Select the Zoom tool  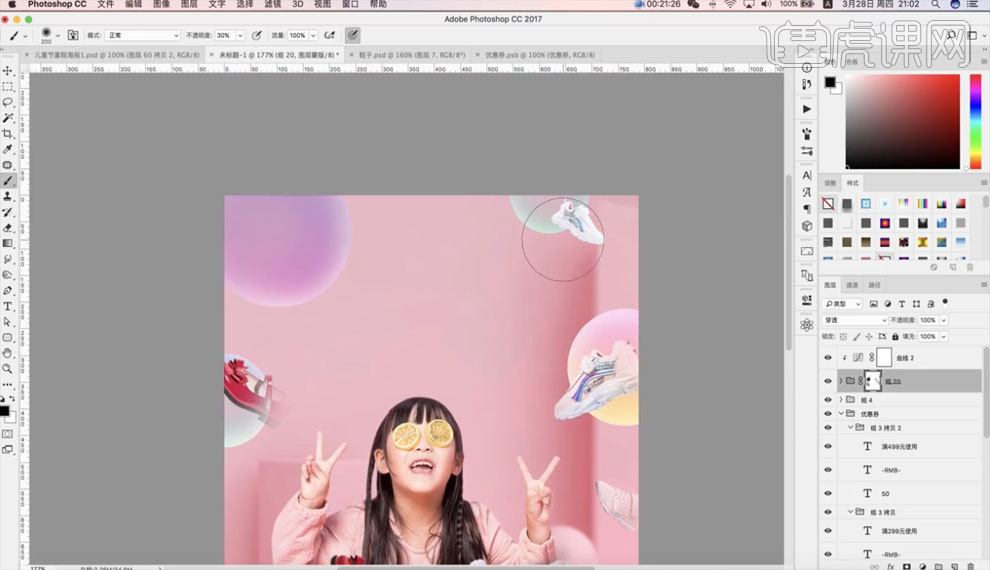8,369
